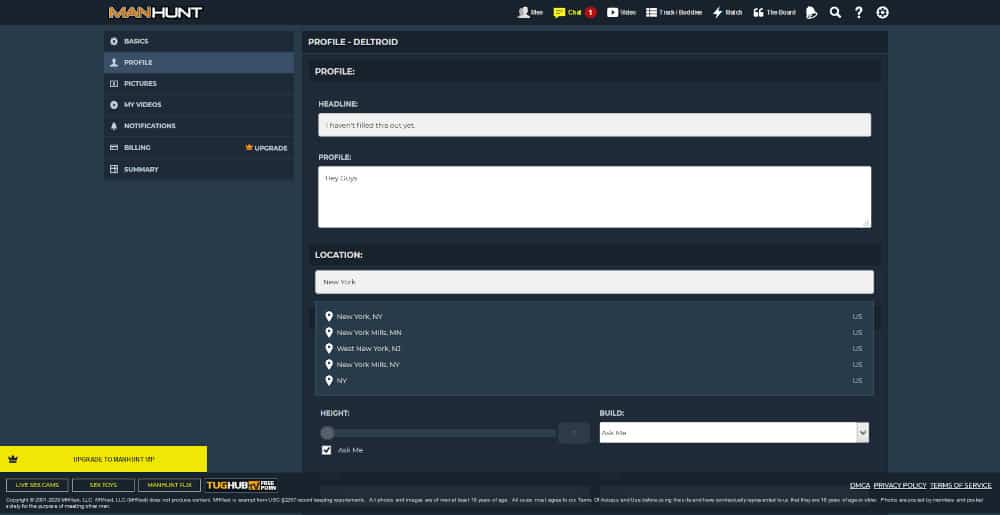
Task: Click the Summary grid icon in sidebar
Action: pos(114,169)
